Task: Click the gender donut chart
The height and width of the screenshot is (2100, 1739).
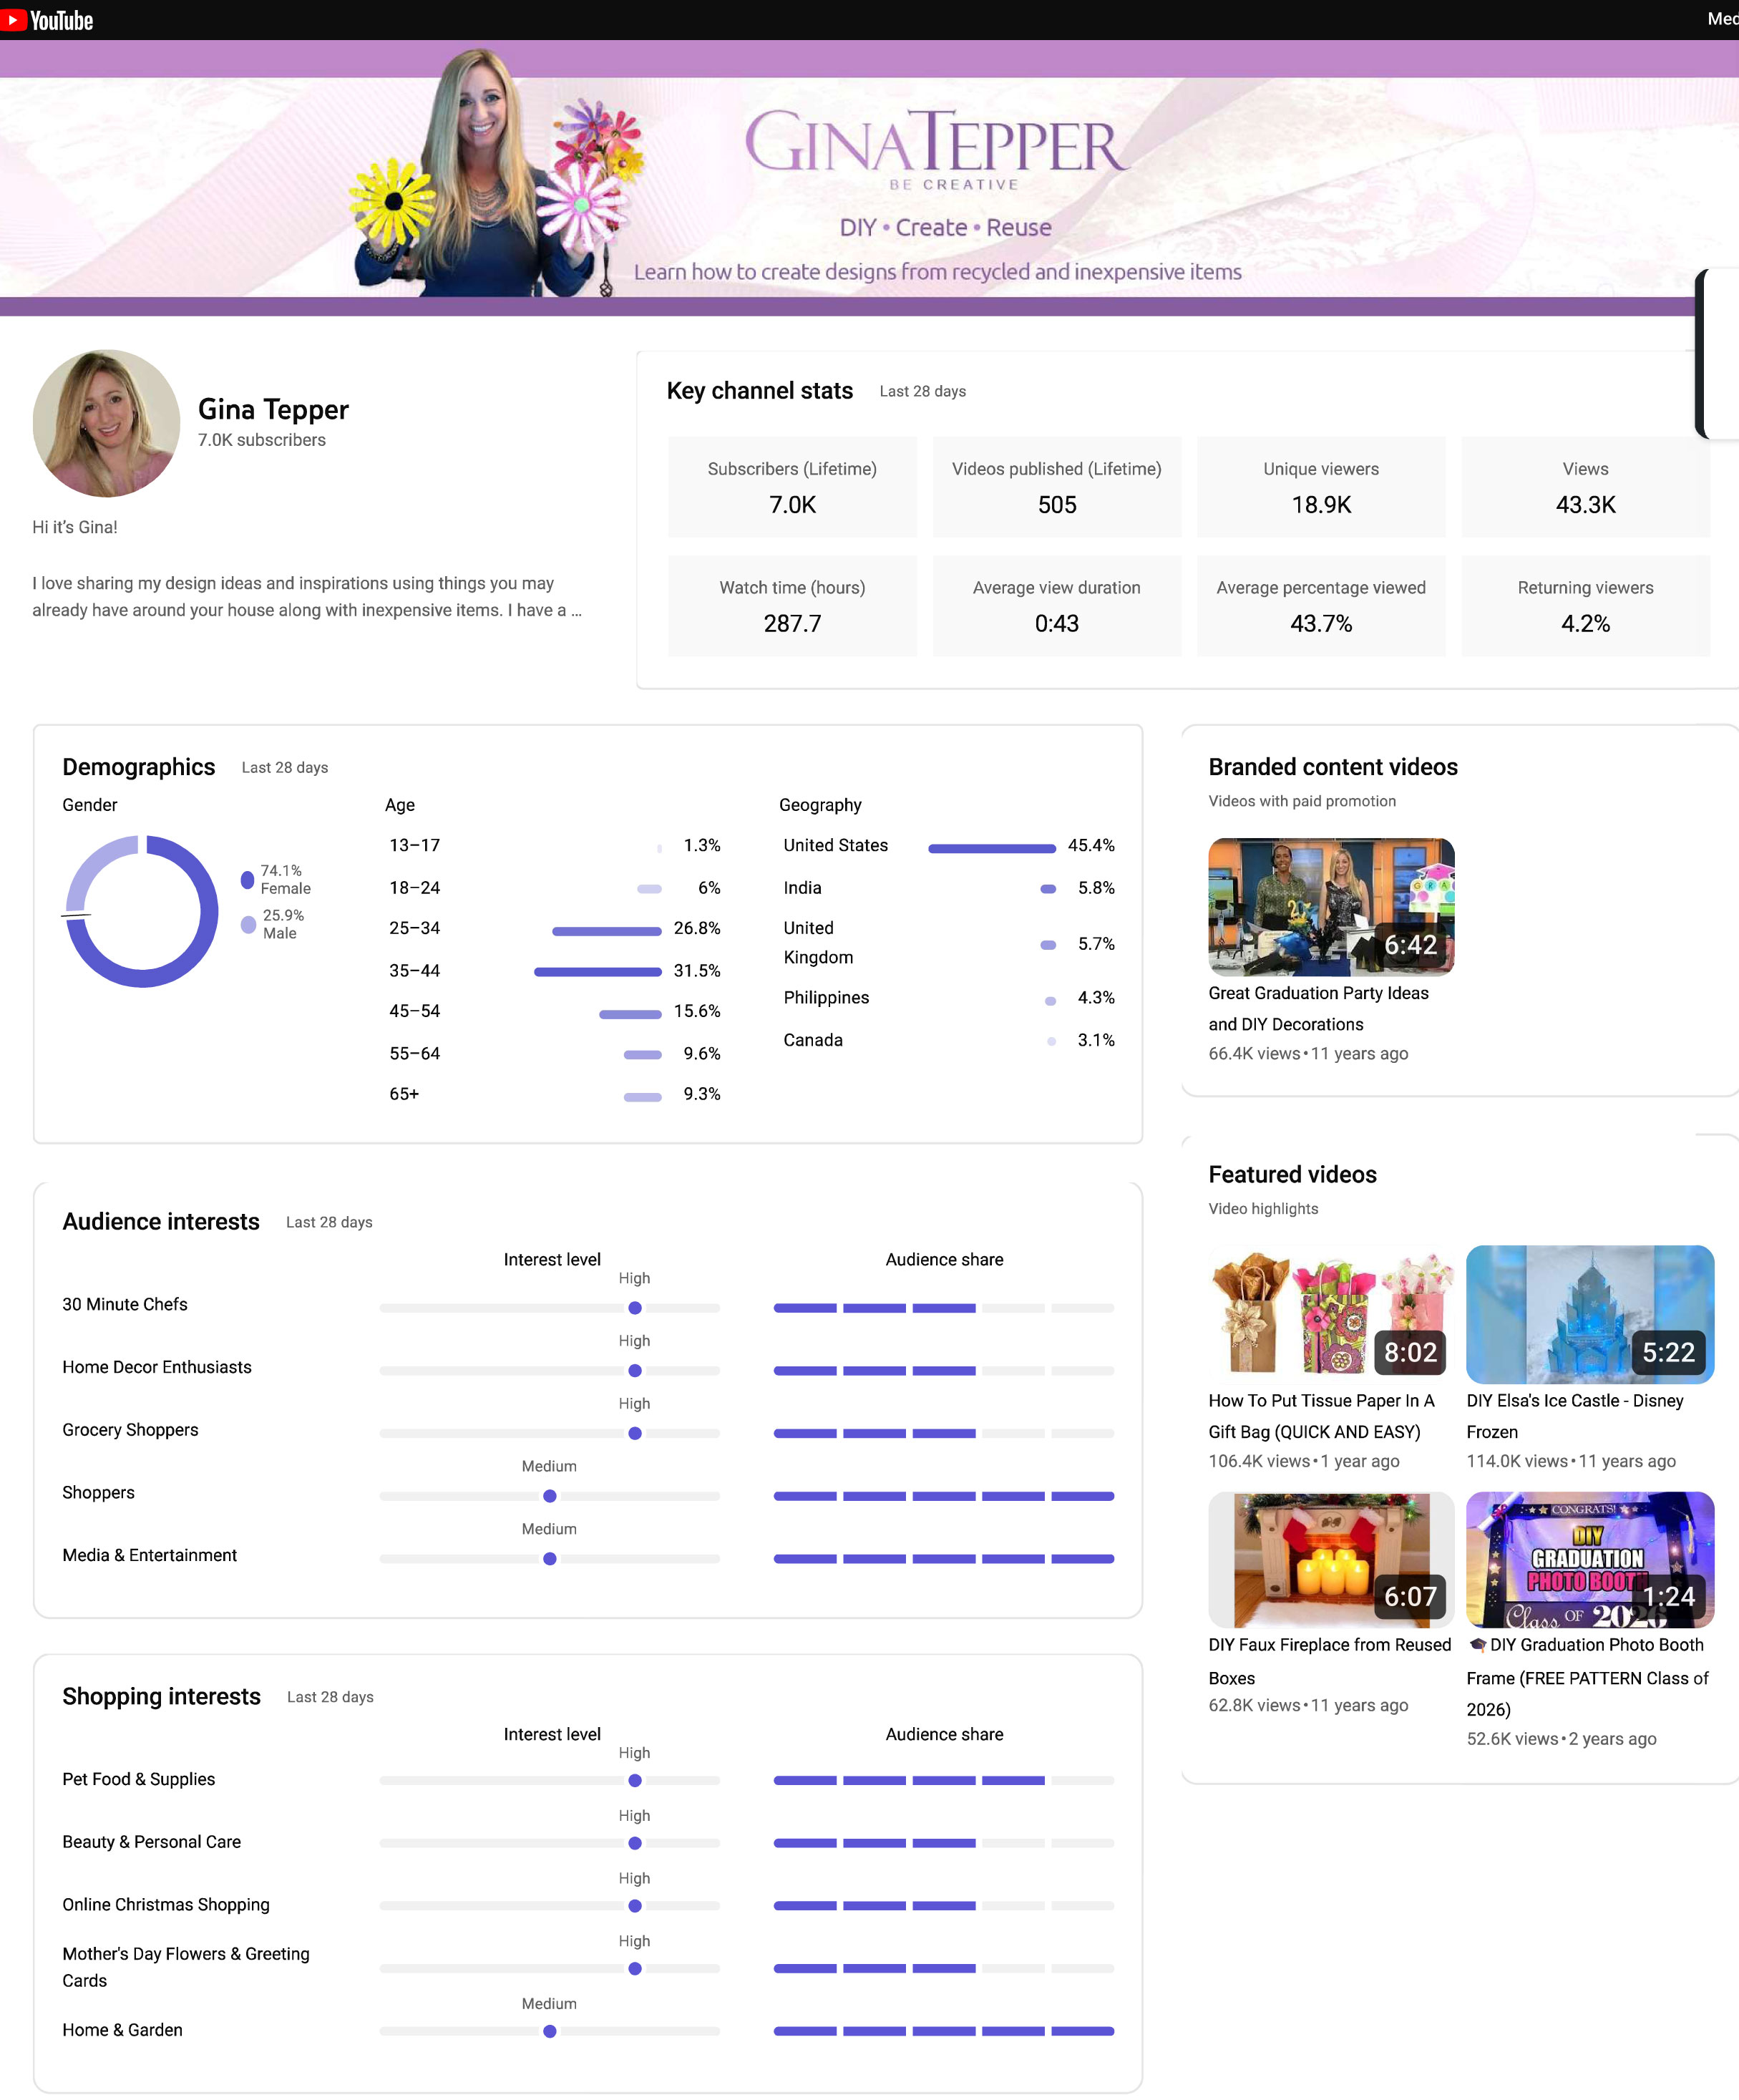Action: [x=141, y=911]
